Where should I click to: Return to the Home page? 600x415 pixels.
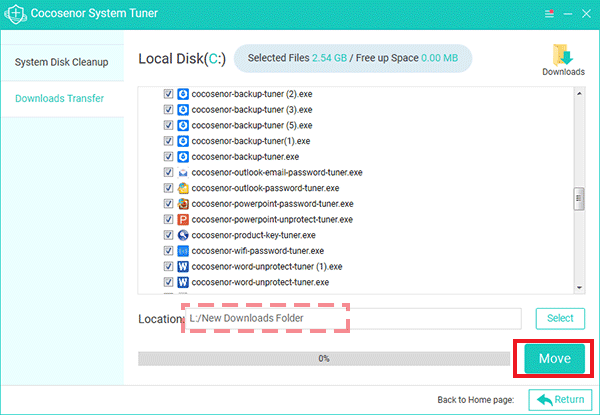click(560, 400)
